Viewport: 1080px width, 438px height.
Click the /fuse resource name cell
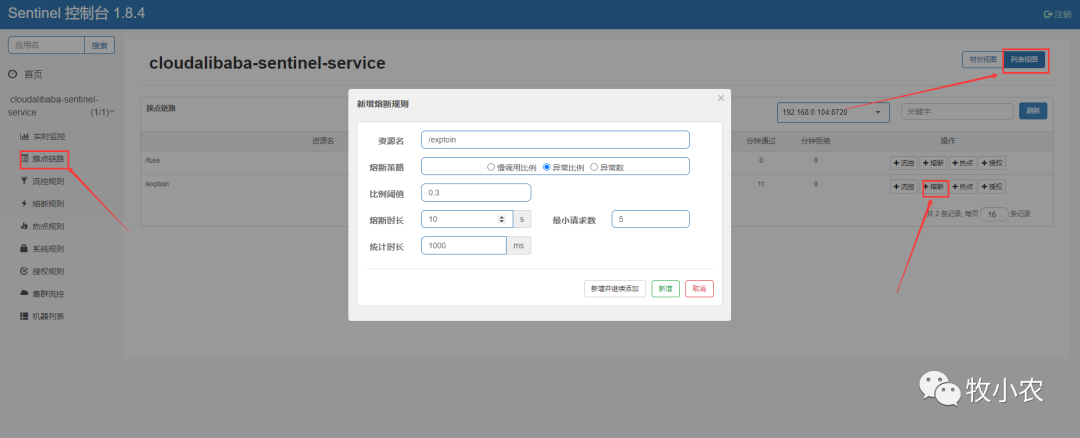tap(153, 160)
